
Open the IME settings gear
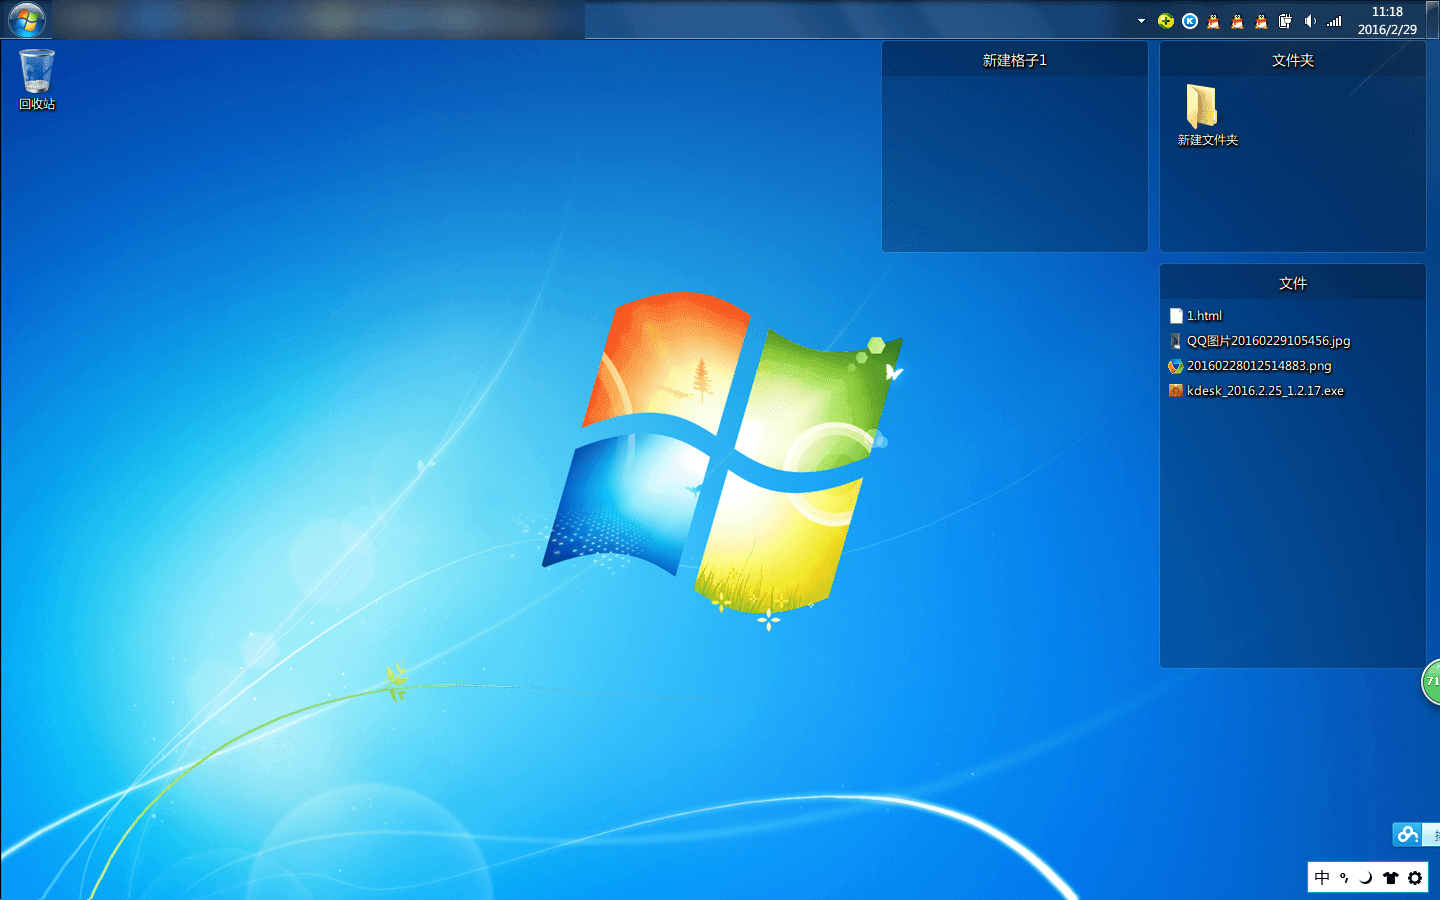pyautogui.click(x=1414, y=877)
